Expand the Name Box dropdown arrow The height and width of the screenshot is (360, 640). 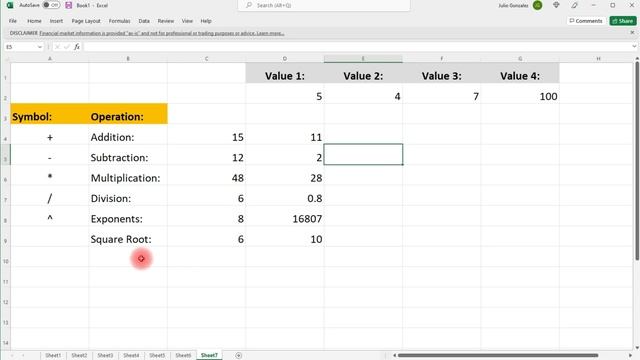40,47
